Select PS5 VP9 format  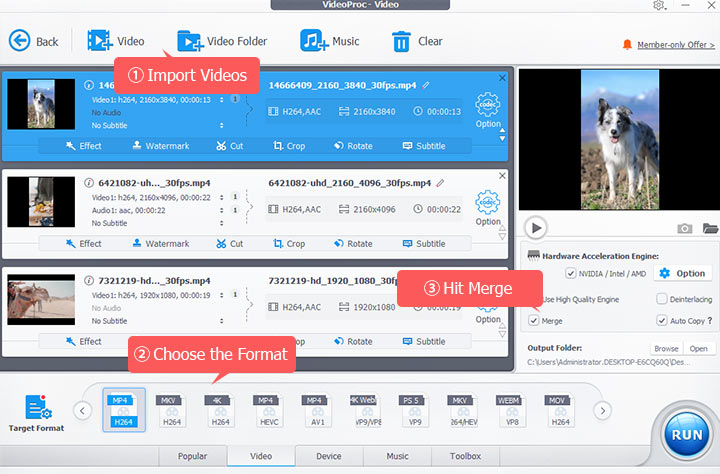coord(415,410)
